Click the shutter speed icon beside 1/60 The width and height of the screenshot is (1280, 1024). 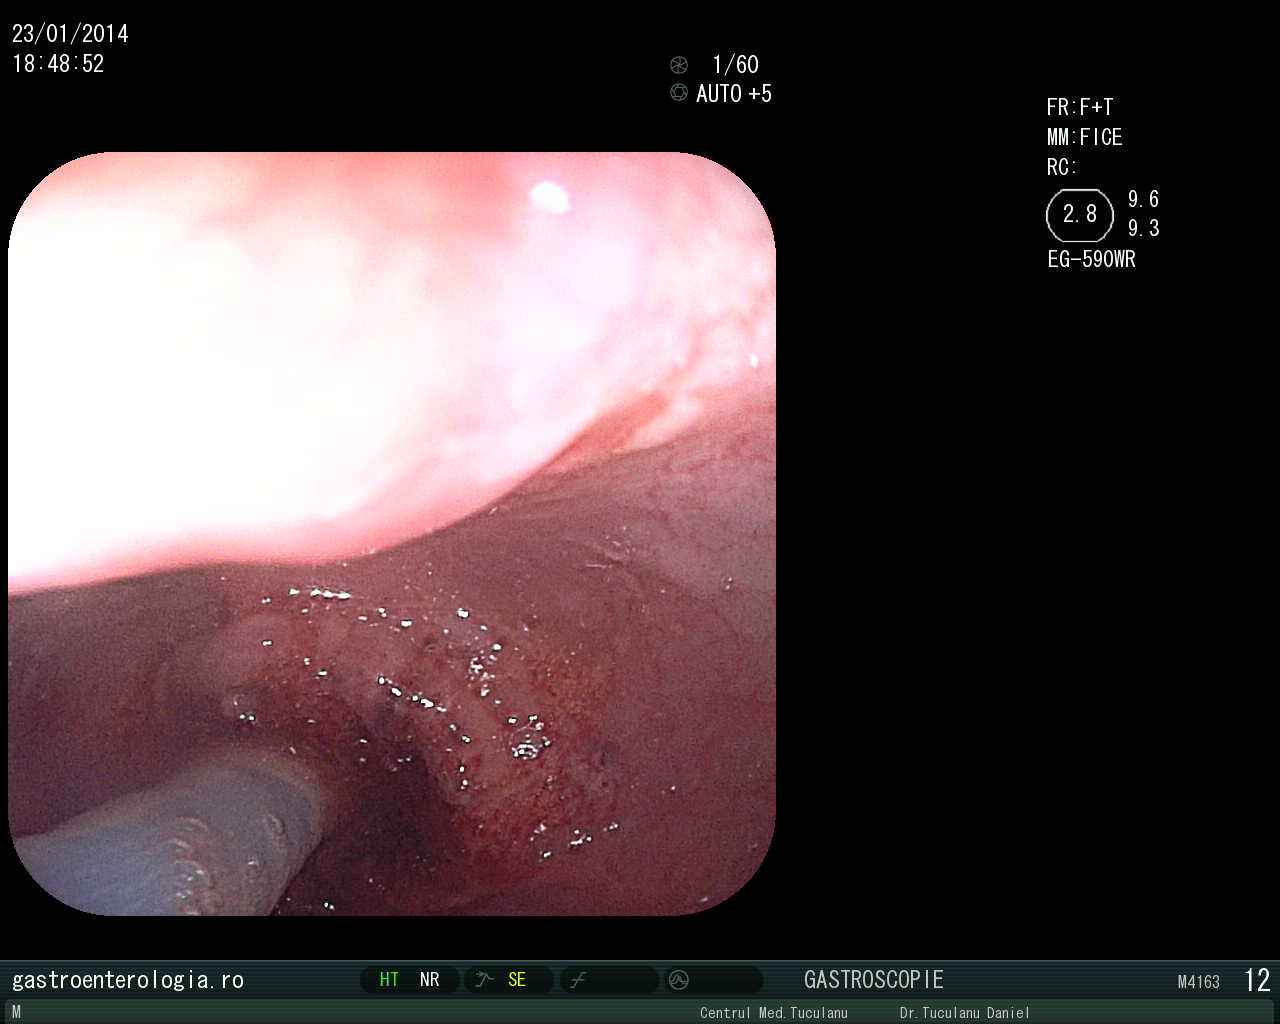679,65
